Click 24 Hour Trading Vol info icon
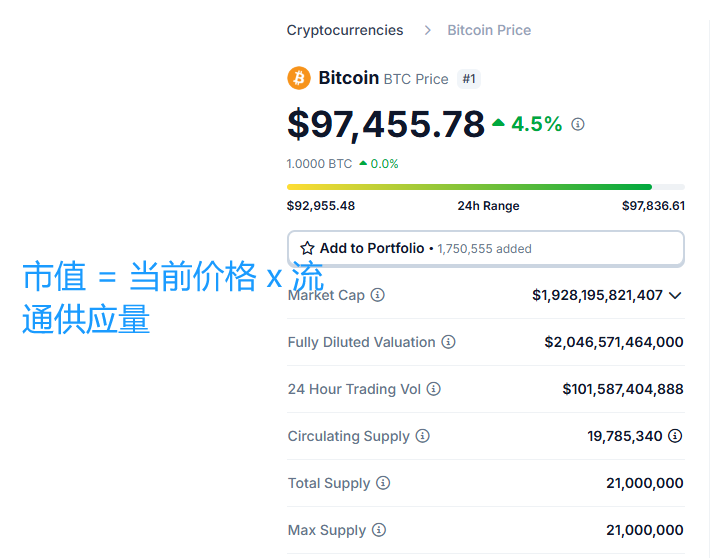 coord(433,389)
